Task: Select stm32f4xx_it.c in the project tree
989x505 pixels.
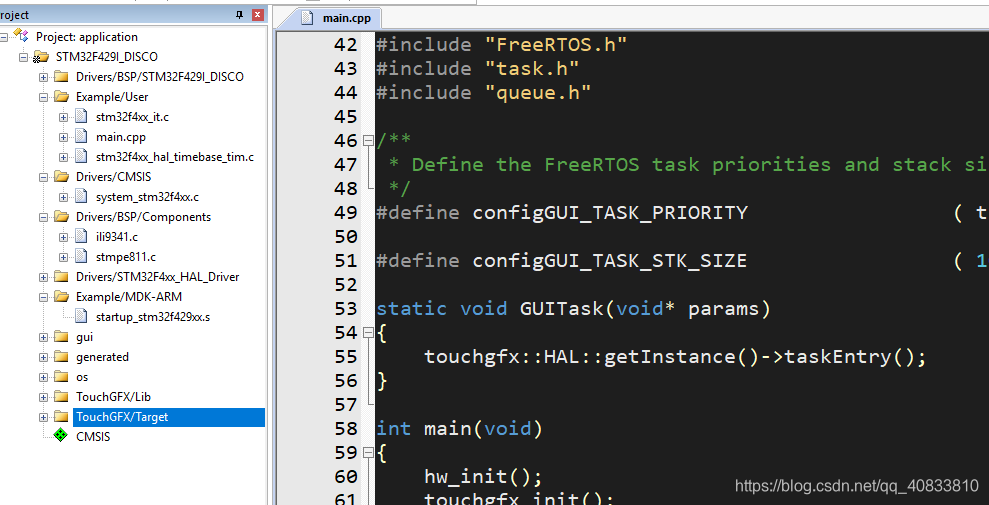Action: pos(132,117)
